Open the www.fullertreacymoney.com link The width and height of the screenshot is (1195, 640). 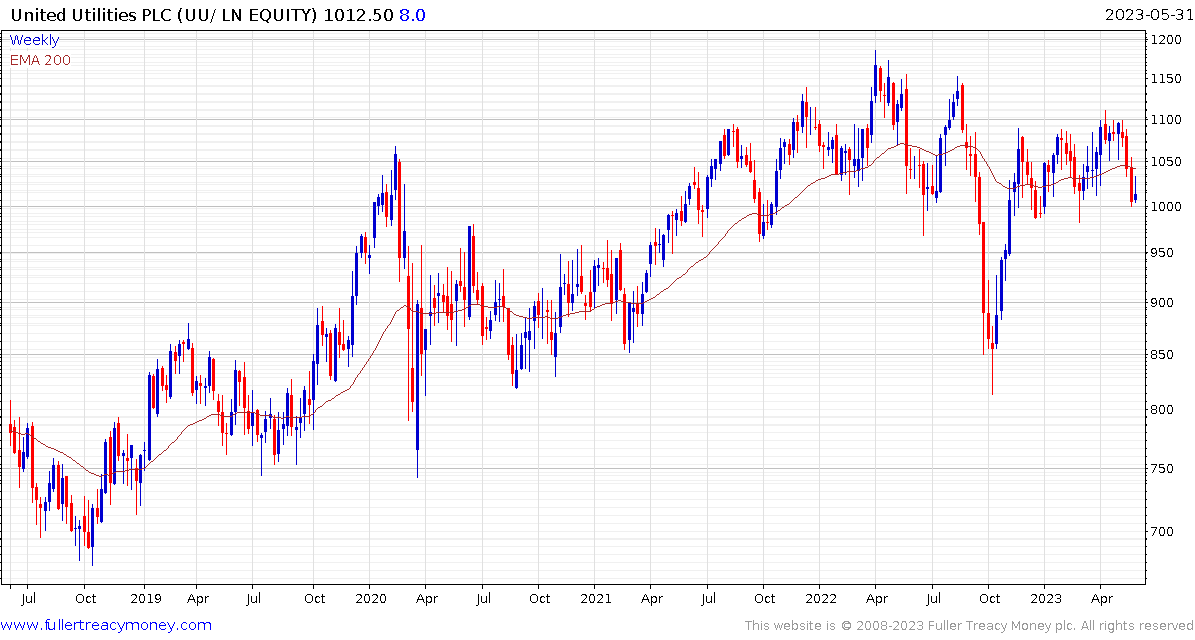pyautogui.click(x=107, y=626)
